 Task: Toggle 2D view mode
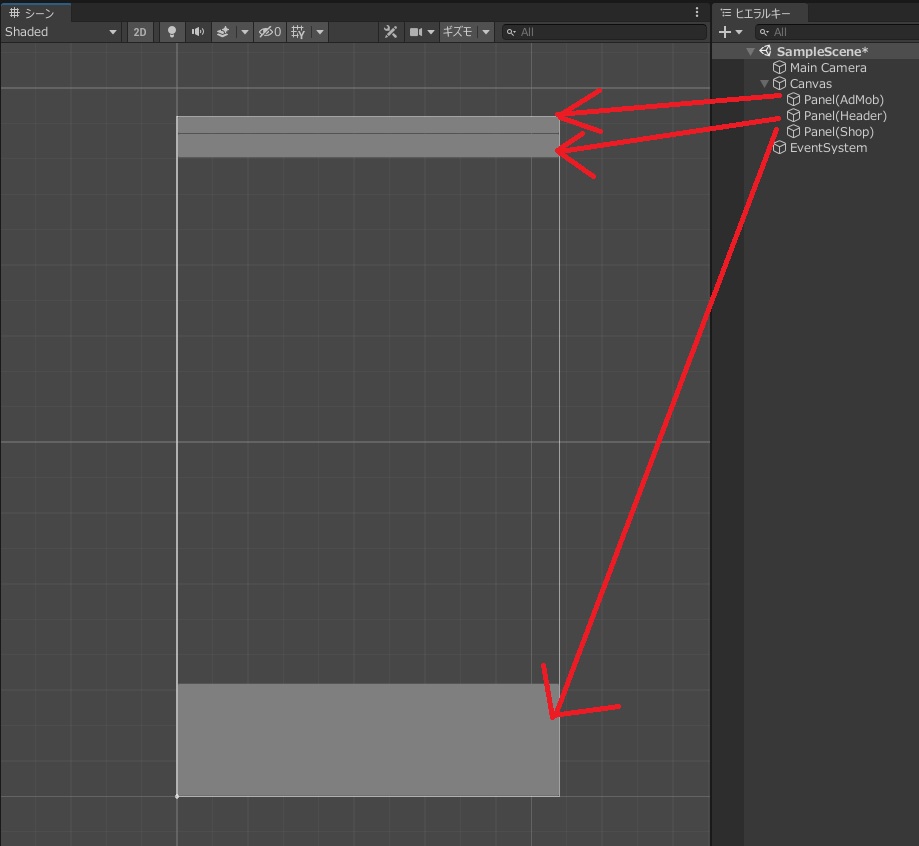[x=140, y=32]
